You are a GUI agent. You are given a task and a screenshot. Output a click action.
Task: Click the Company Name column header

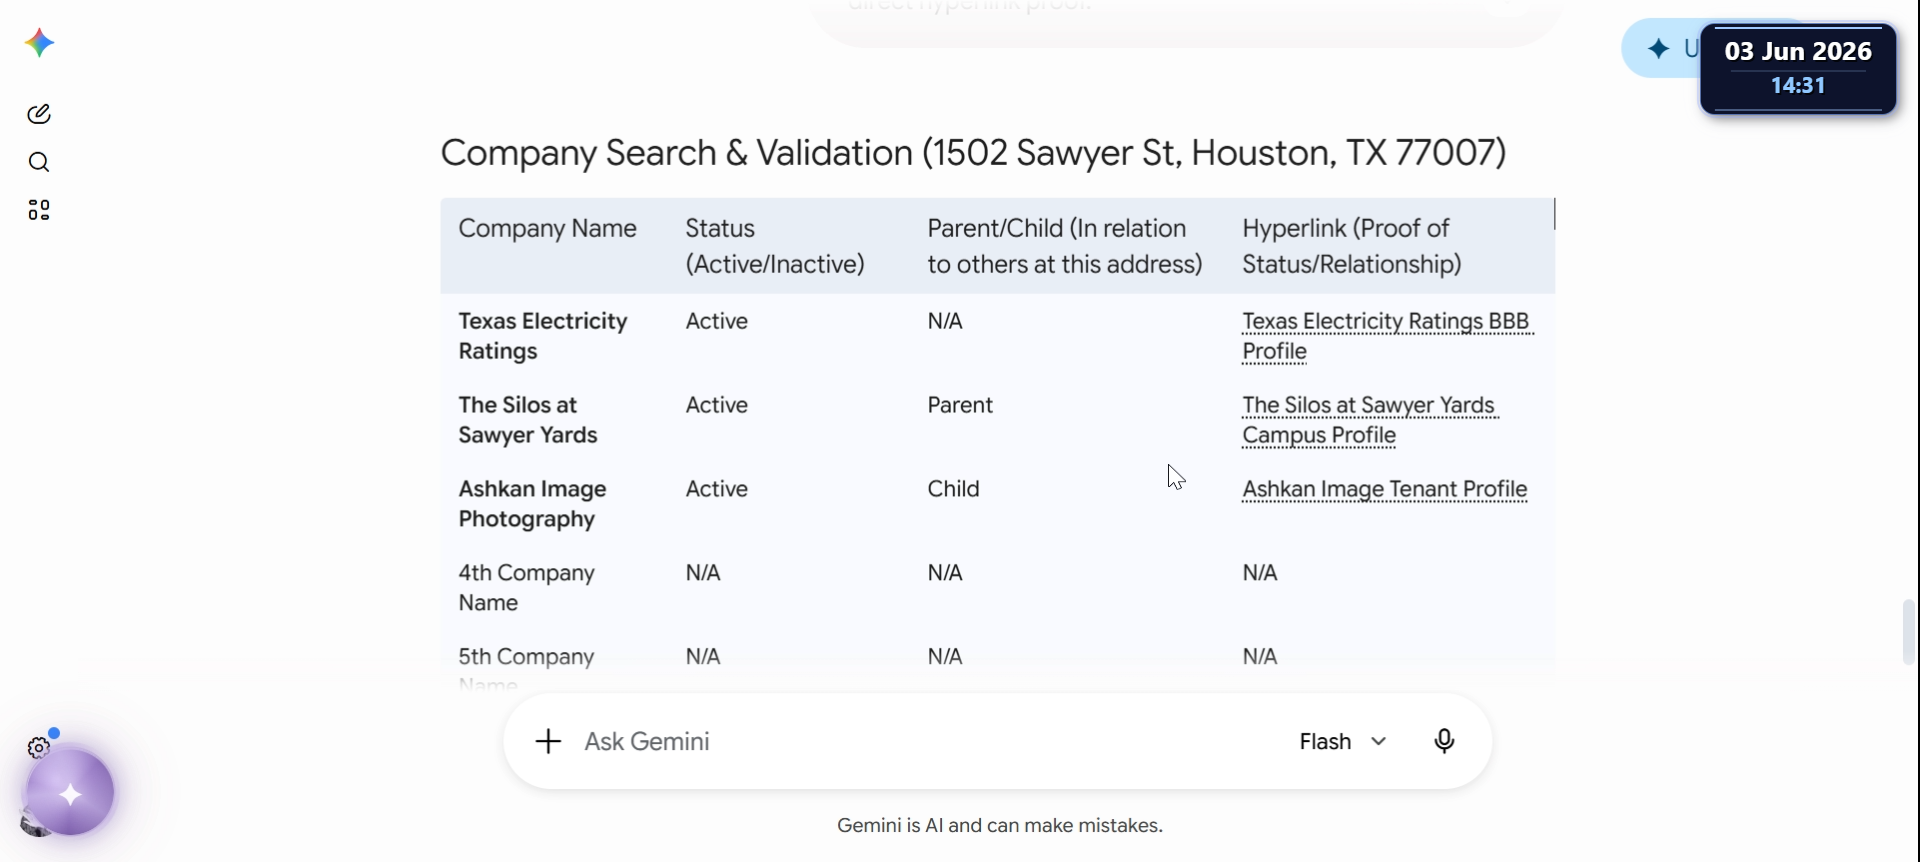click(548, 229)
